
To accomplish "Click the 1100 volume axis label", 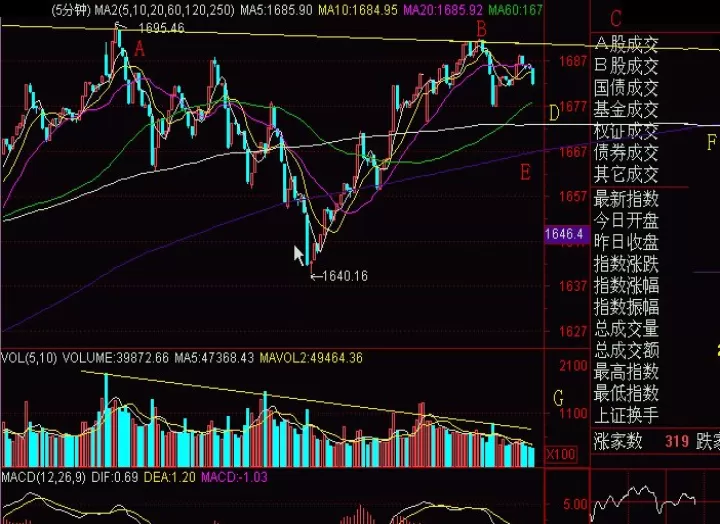I will [573, 413].
